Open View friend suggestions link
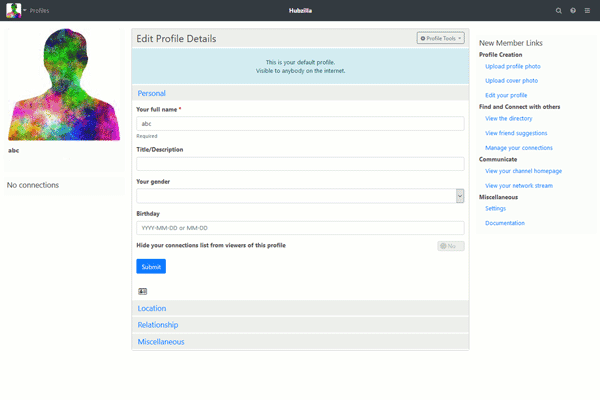 click(516, 133)
